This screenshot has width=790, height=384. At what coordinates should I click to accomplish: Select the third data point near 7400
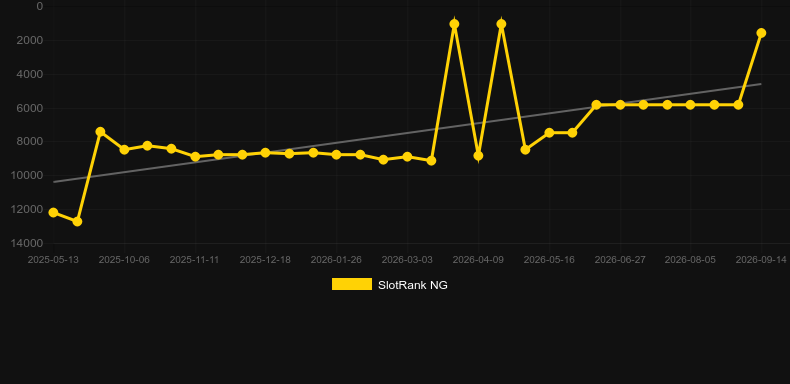tap(100, 132)
